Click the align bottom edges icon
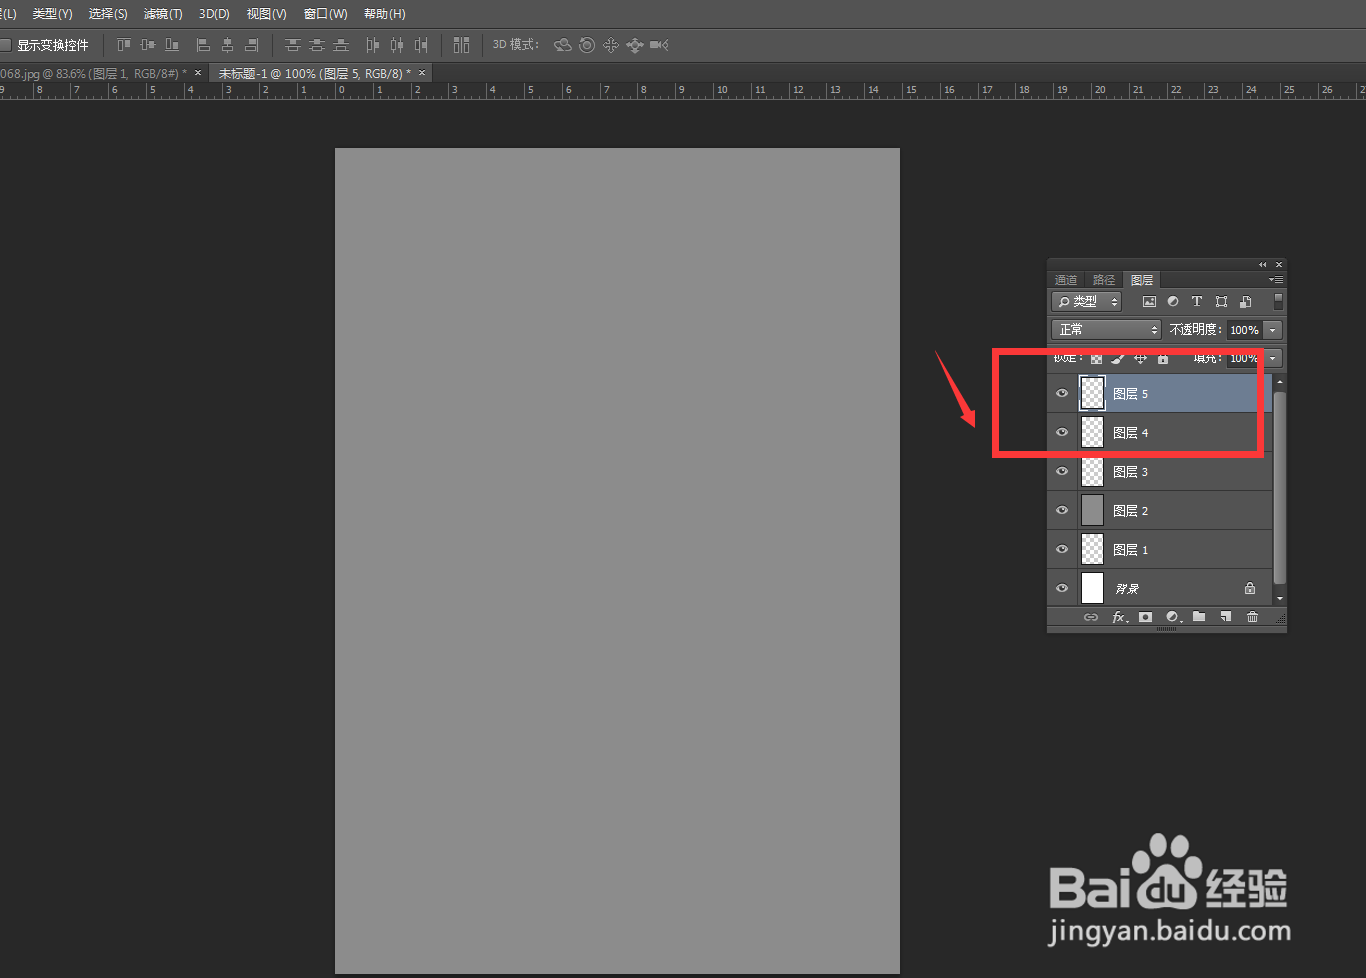 172,45
